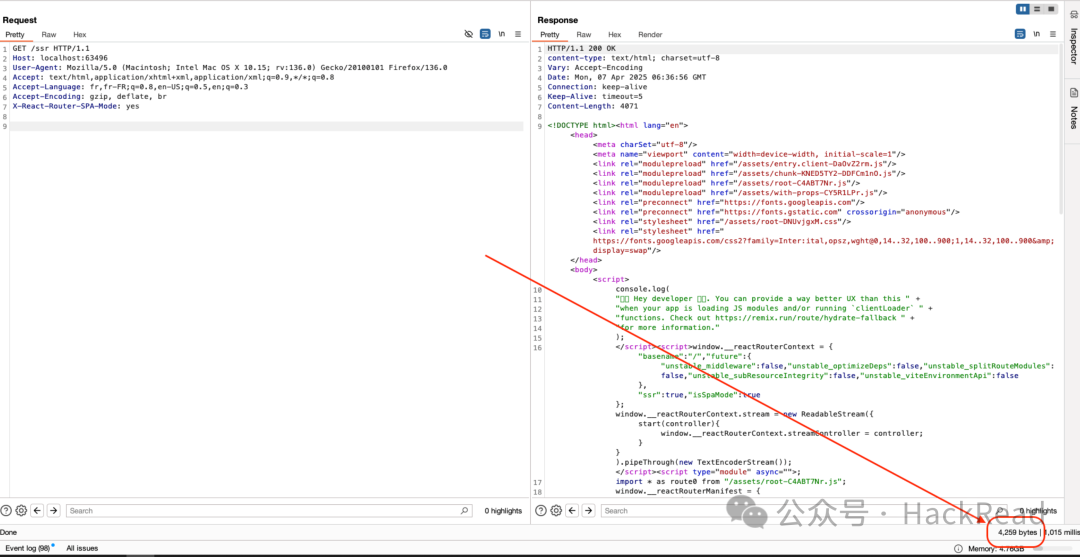This screenshot has height=557, width=1080.
Task: Click 'window.__reactRouterManifest = {' line
Action: point(689,492)
